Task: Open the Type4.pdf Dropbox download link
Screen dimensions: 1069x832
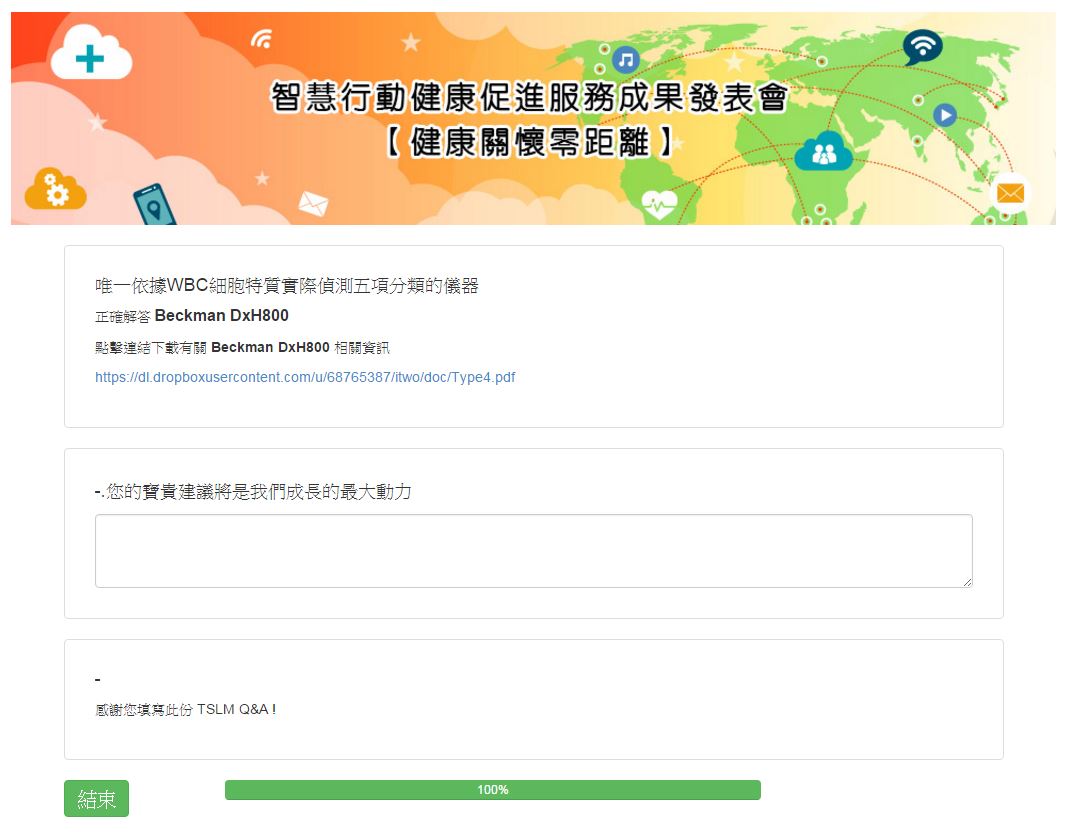Action: pyautogui.click(x=305, y=377)
